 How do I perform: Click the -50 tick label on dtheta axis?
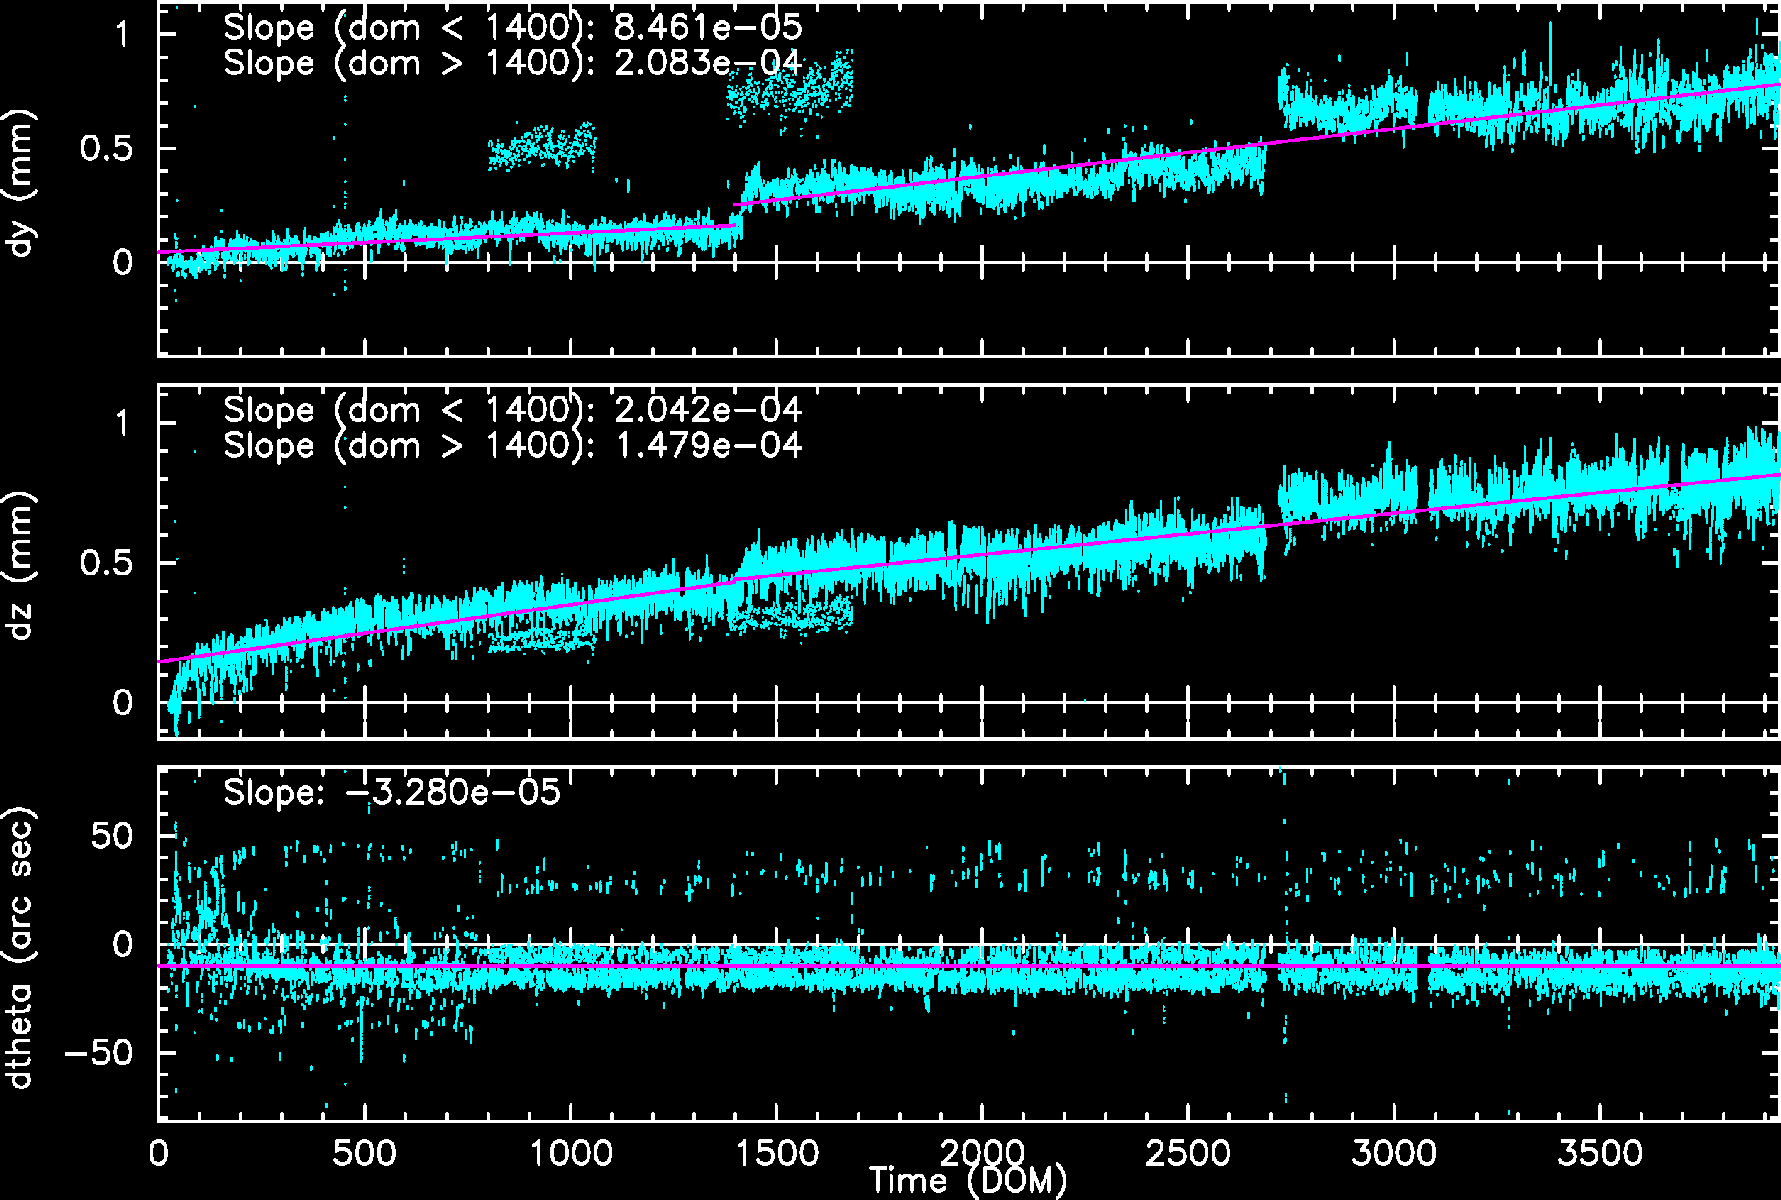(x=99, y=1053)
